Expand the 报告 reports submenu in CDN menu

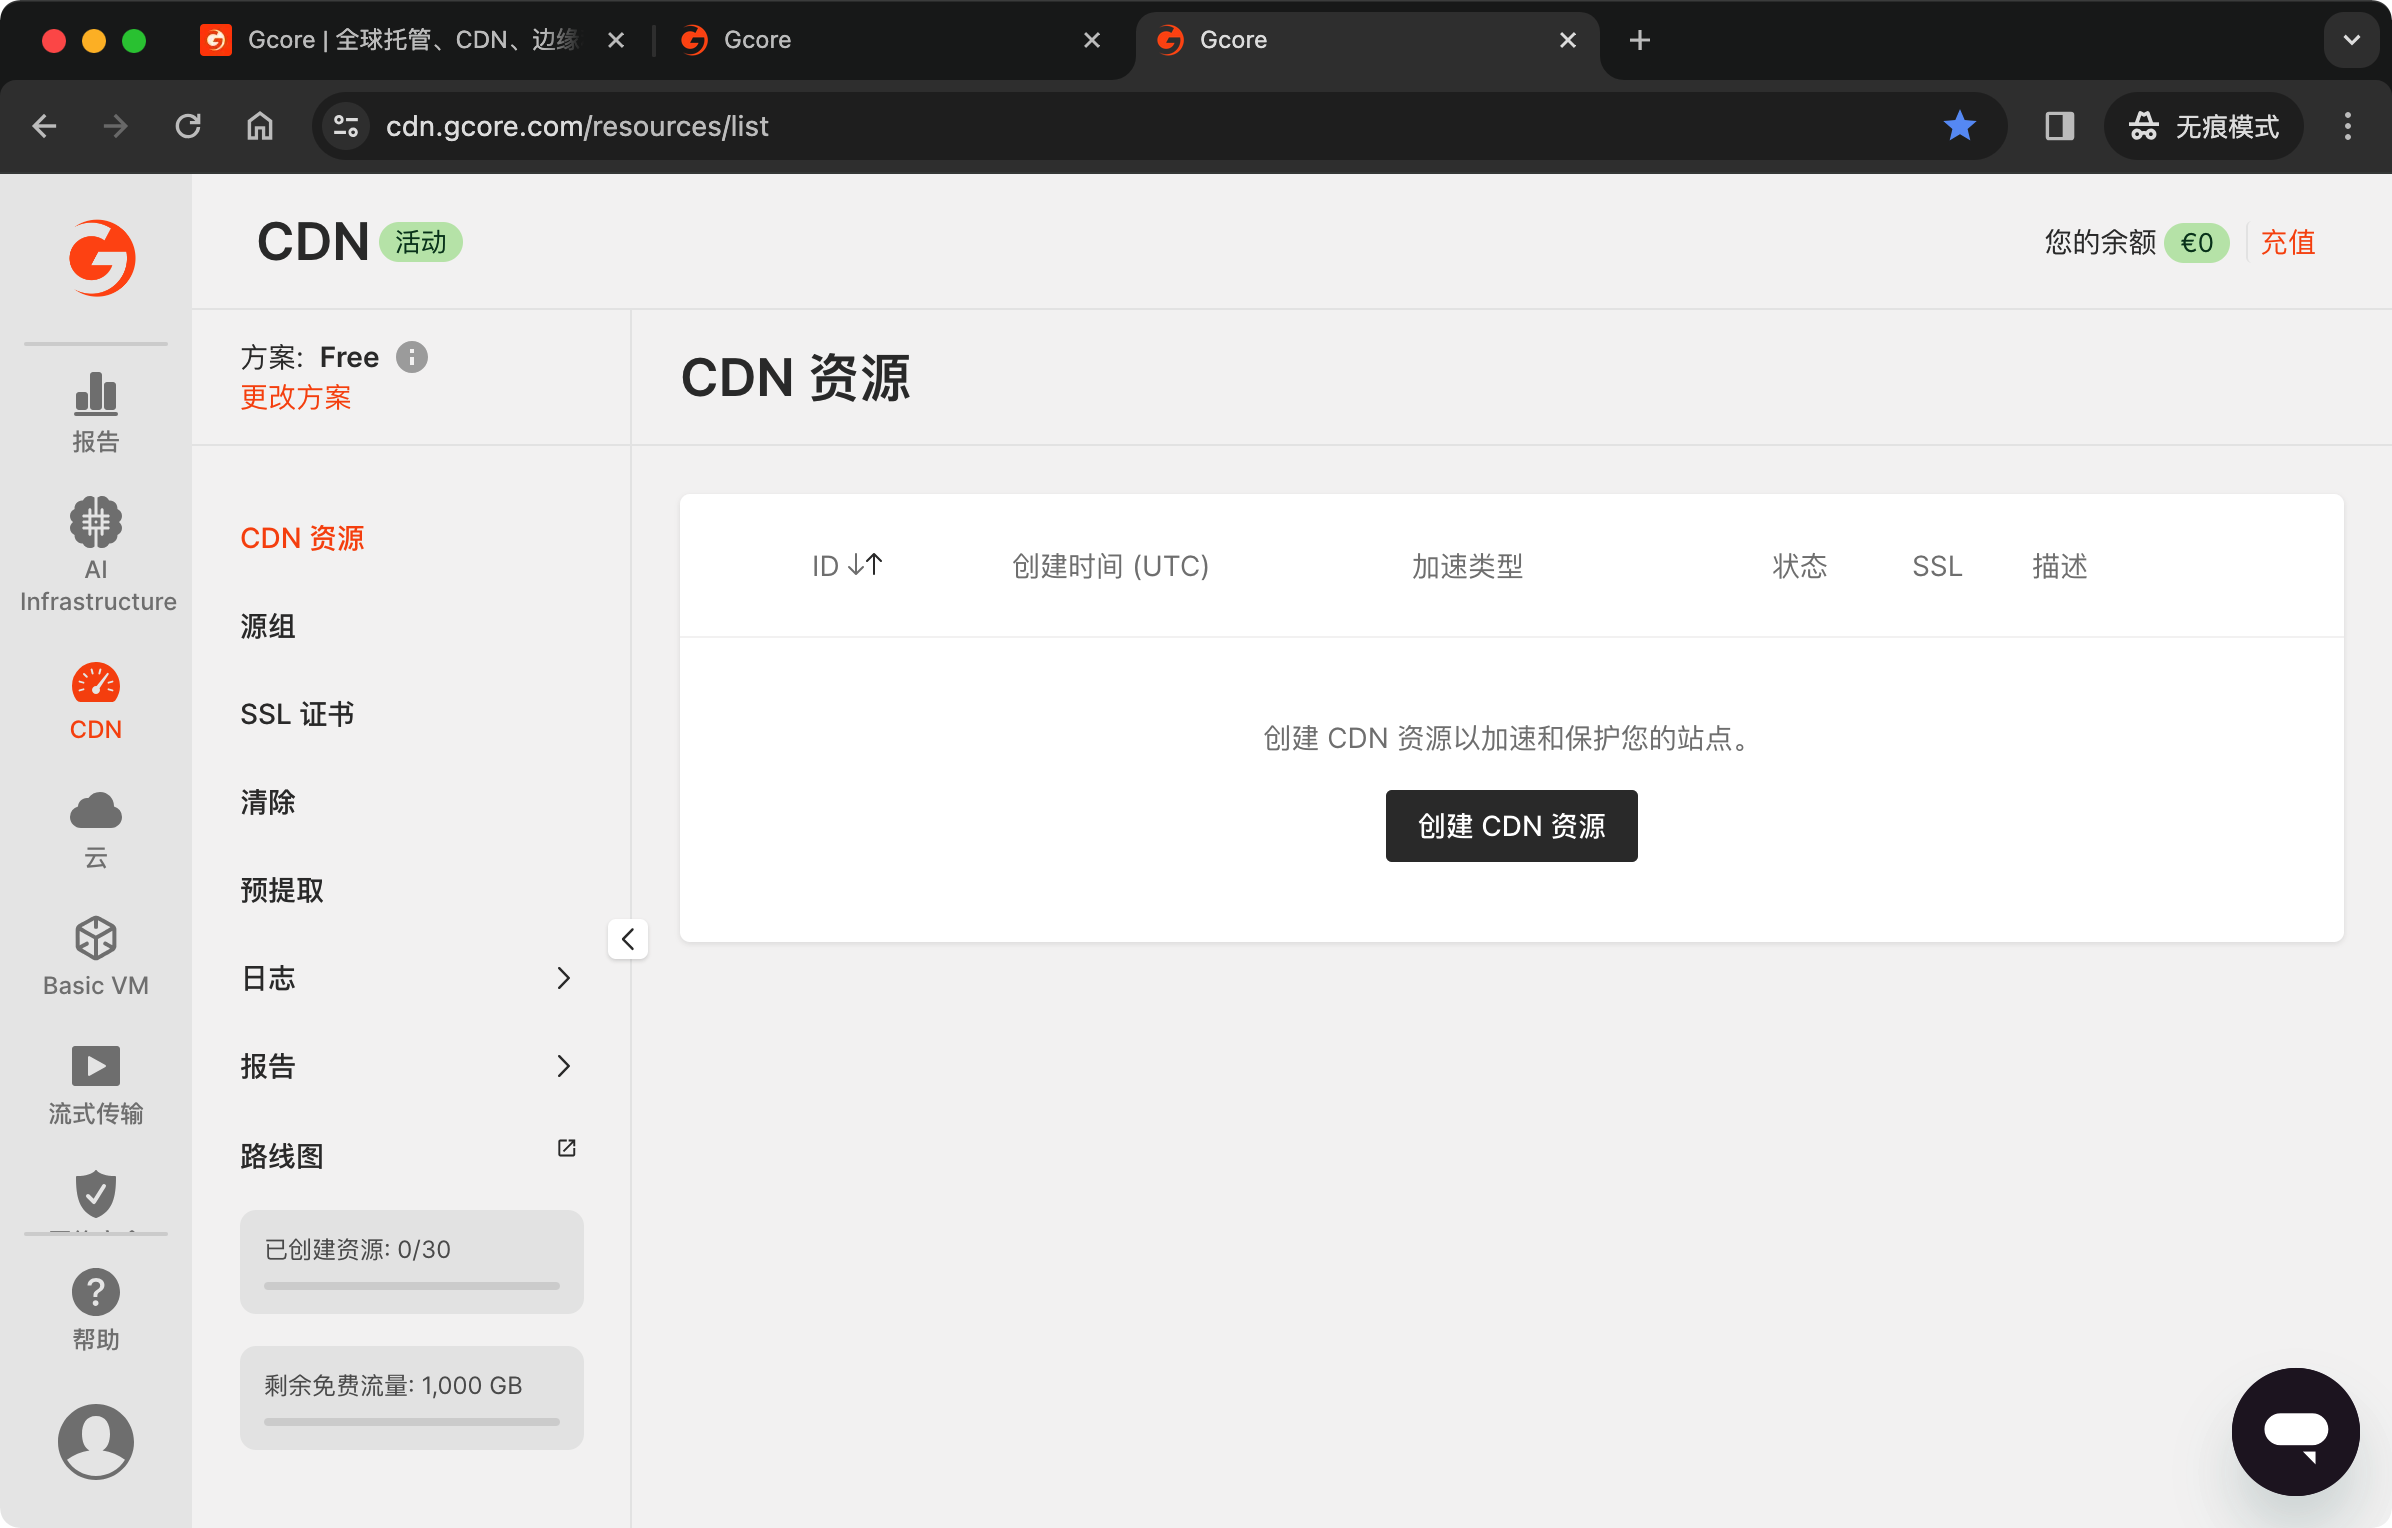pos(563,1066)
